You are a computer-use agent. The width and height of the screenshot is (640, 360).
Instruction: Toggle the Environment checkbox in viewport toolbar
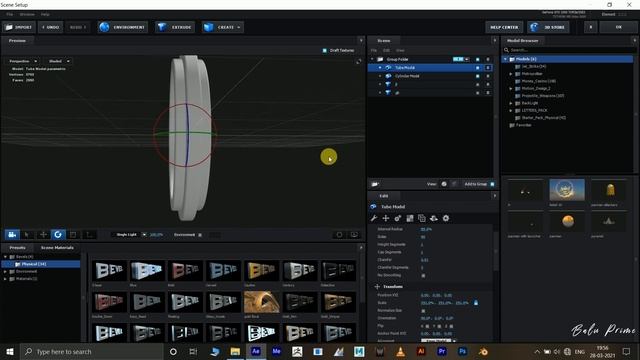(200, 235)
